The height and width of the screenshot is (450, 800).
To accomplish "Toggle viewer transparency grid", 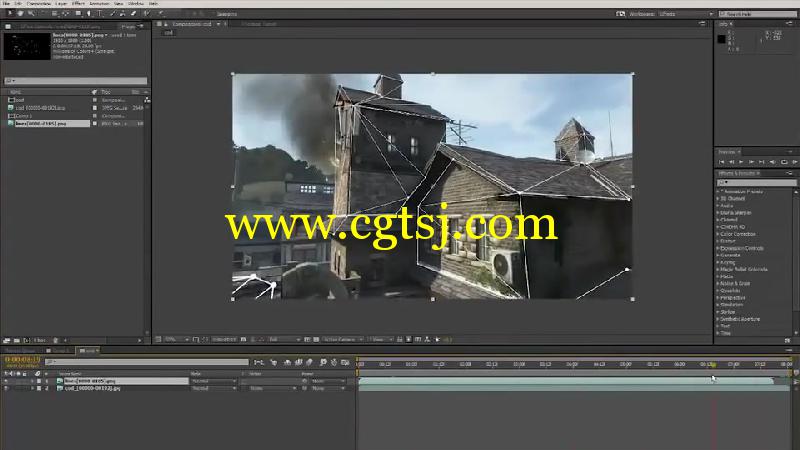I will point(316,339).
